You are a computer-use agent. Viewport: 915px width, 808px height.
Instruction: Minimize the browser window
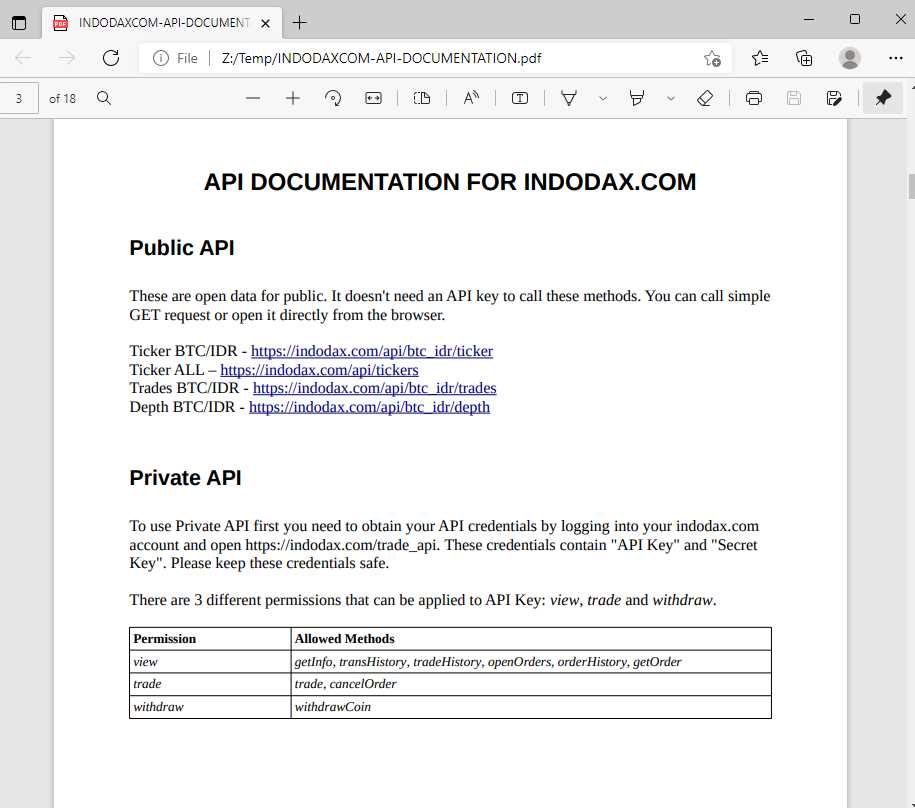[809, 19]
